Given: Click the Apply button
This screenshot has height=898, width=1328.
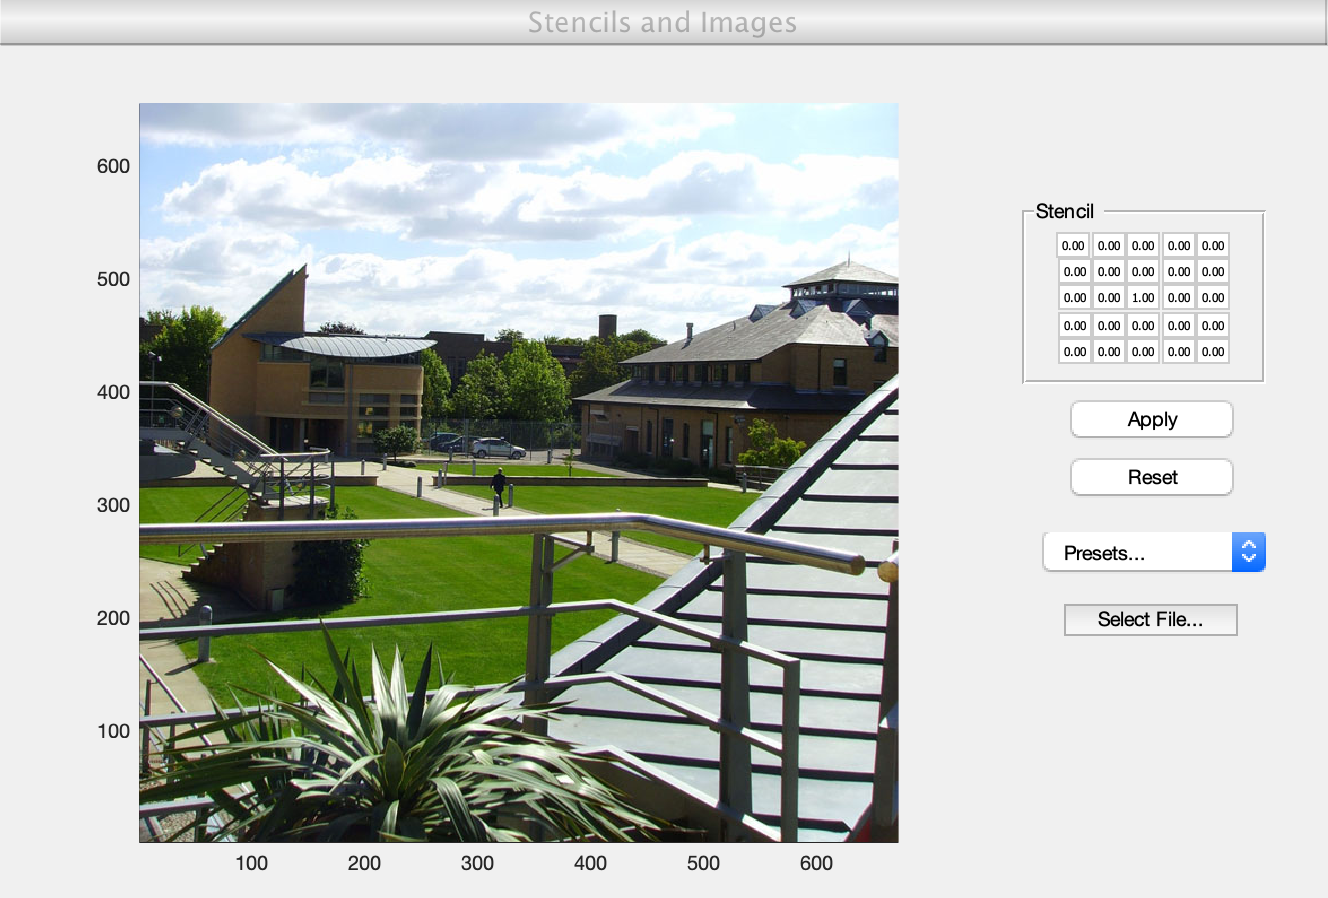Looking at the screenshot, I should 1152,419.
